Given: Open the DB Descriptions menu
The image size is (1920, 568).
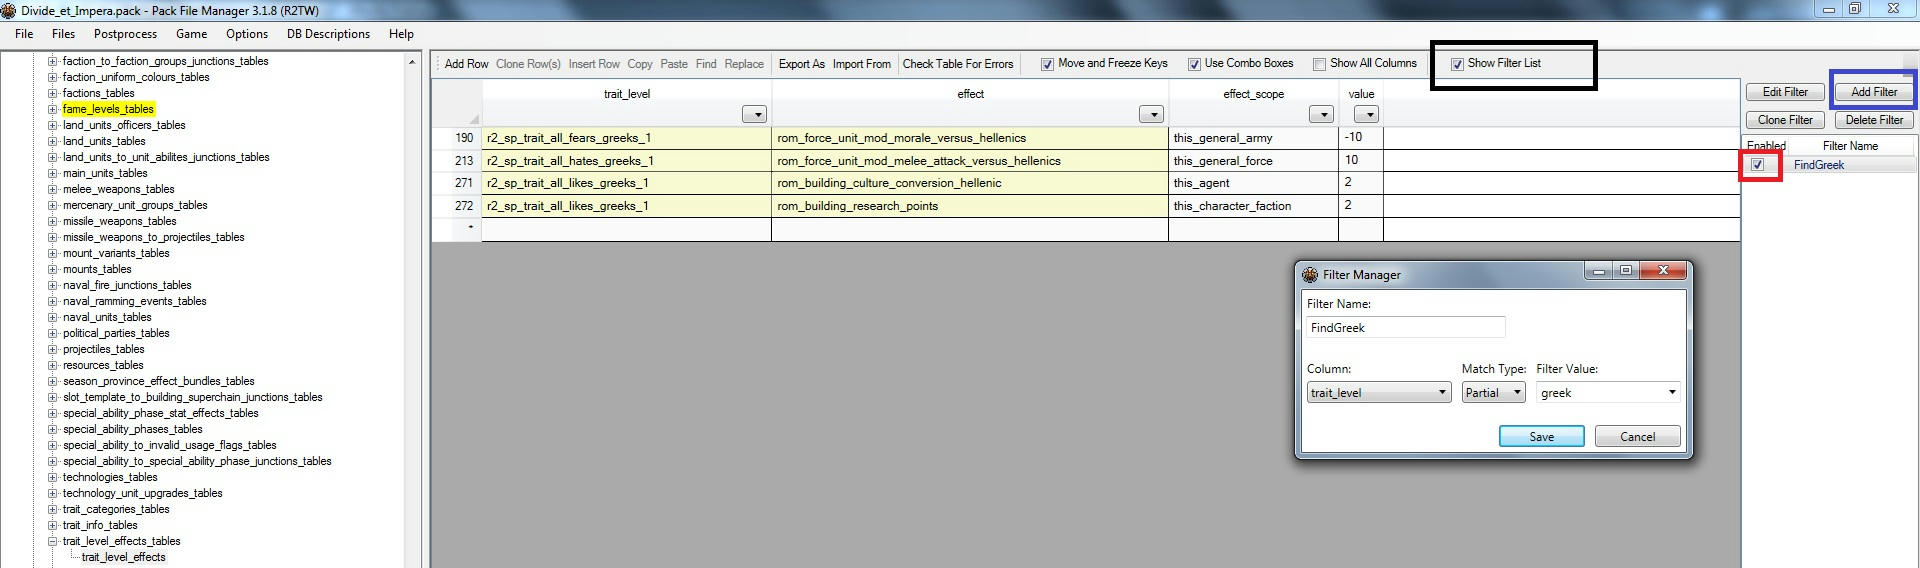Looking at the screenshot, I should click(328, 34).
